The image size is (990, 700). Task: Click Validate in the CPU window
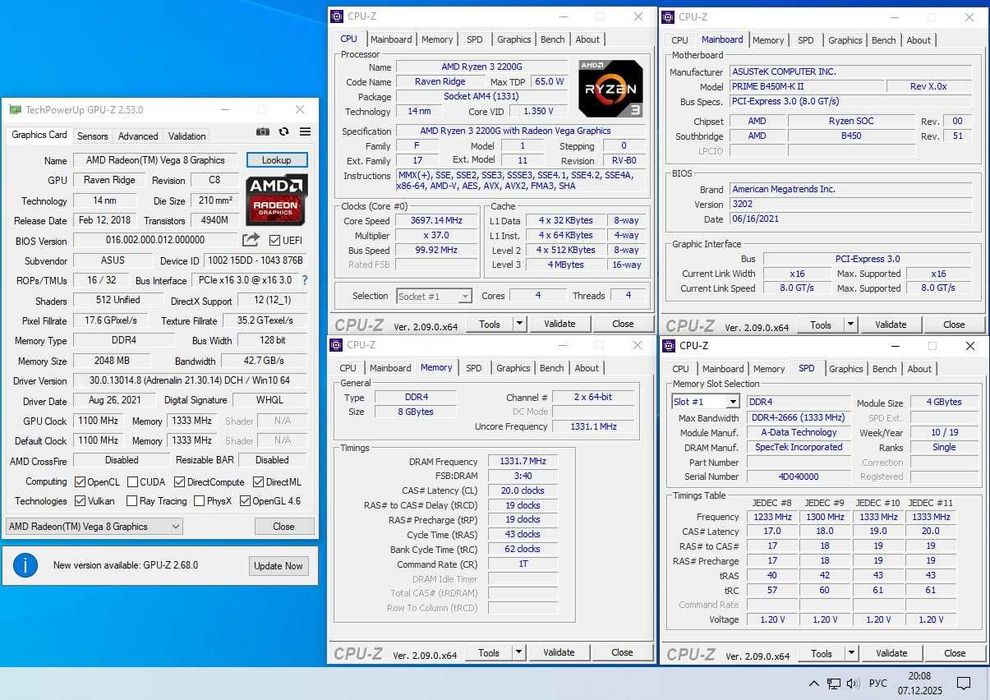point(559,323)
